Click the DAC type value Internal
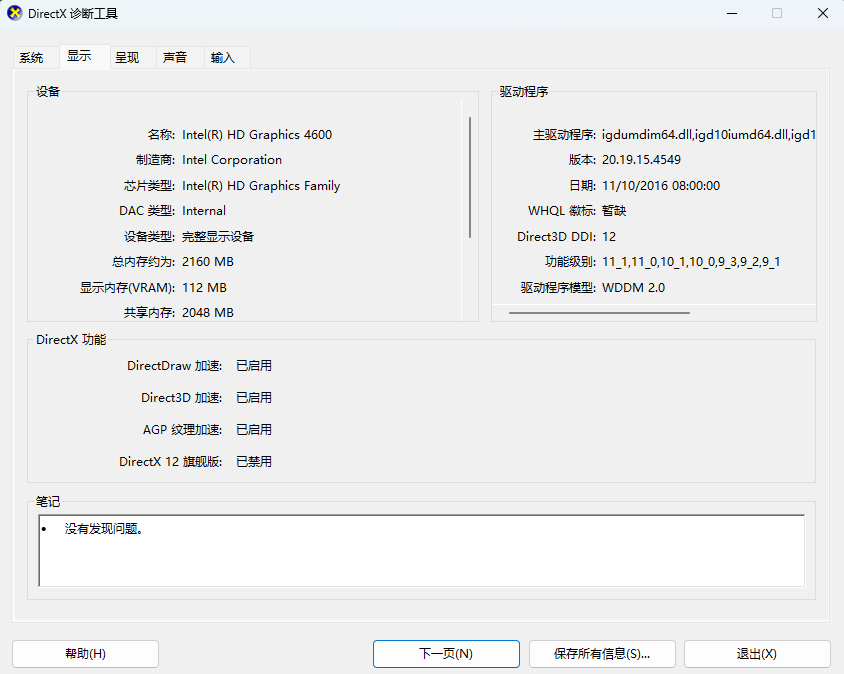This screenshot has width=844, height=674. 204,211
